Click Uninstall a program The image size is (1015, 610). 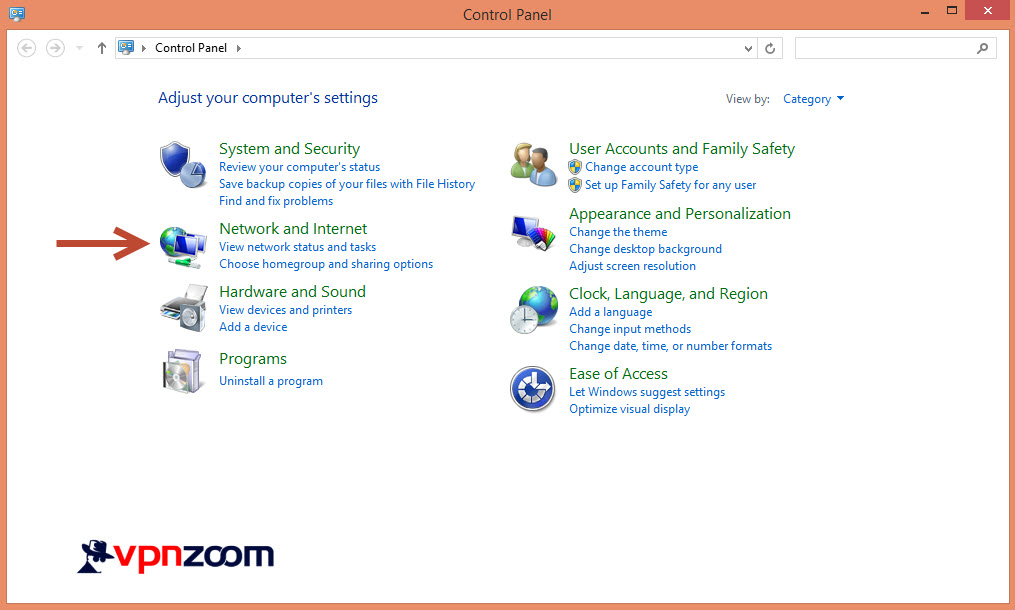point(271,381)
